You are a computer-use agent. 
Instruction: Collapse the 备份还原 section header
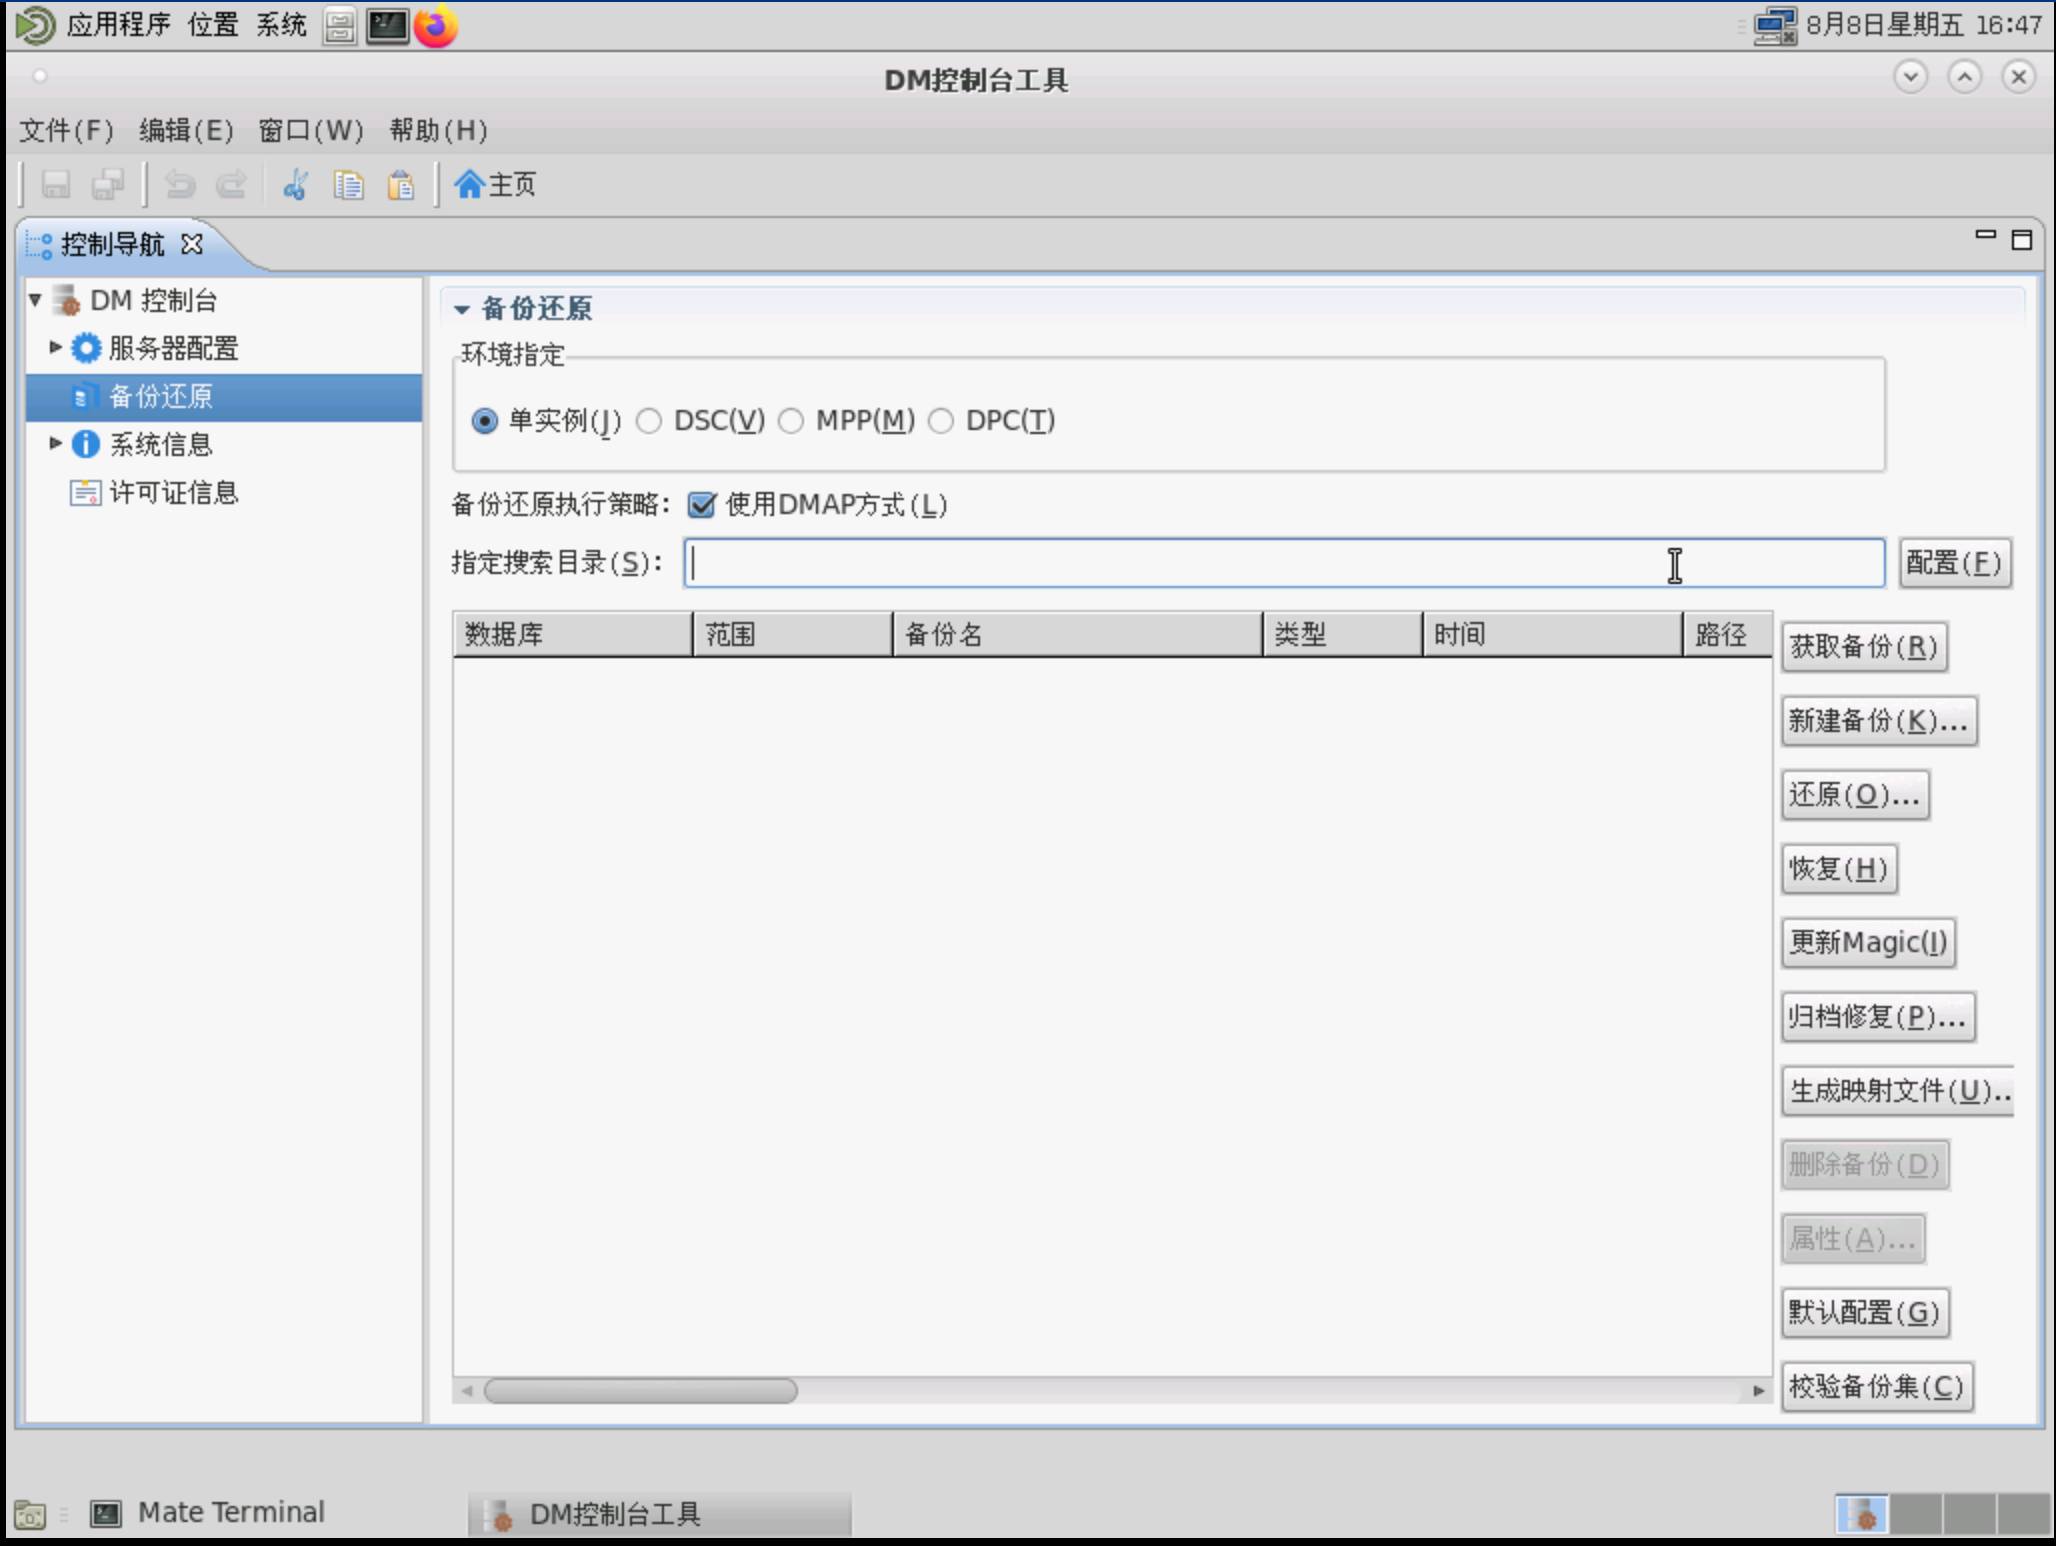[x=462, y=309]
